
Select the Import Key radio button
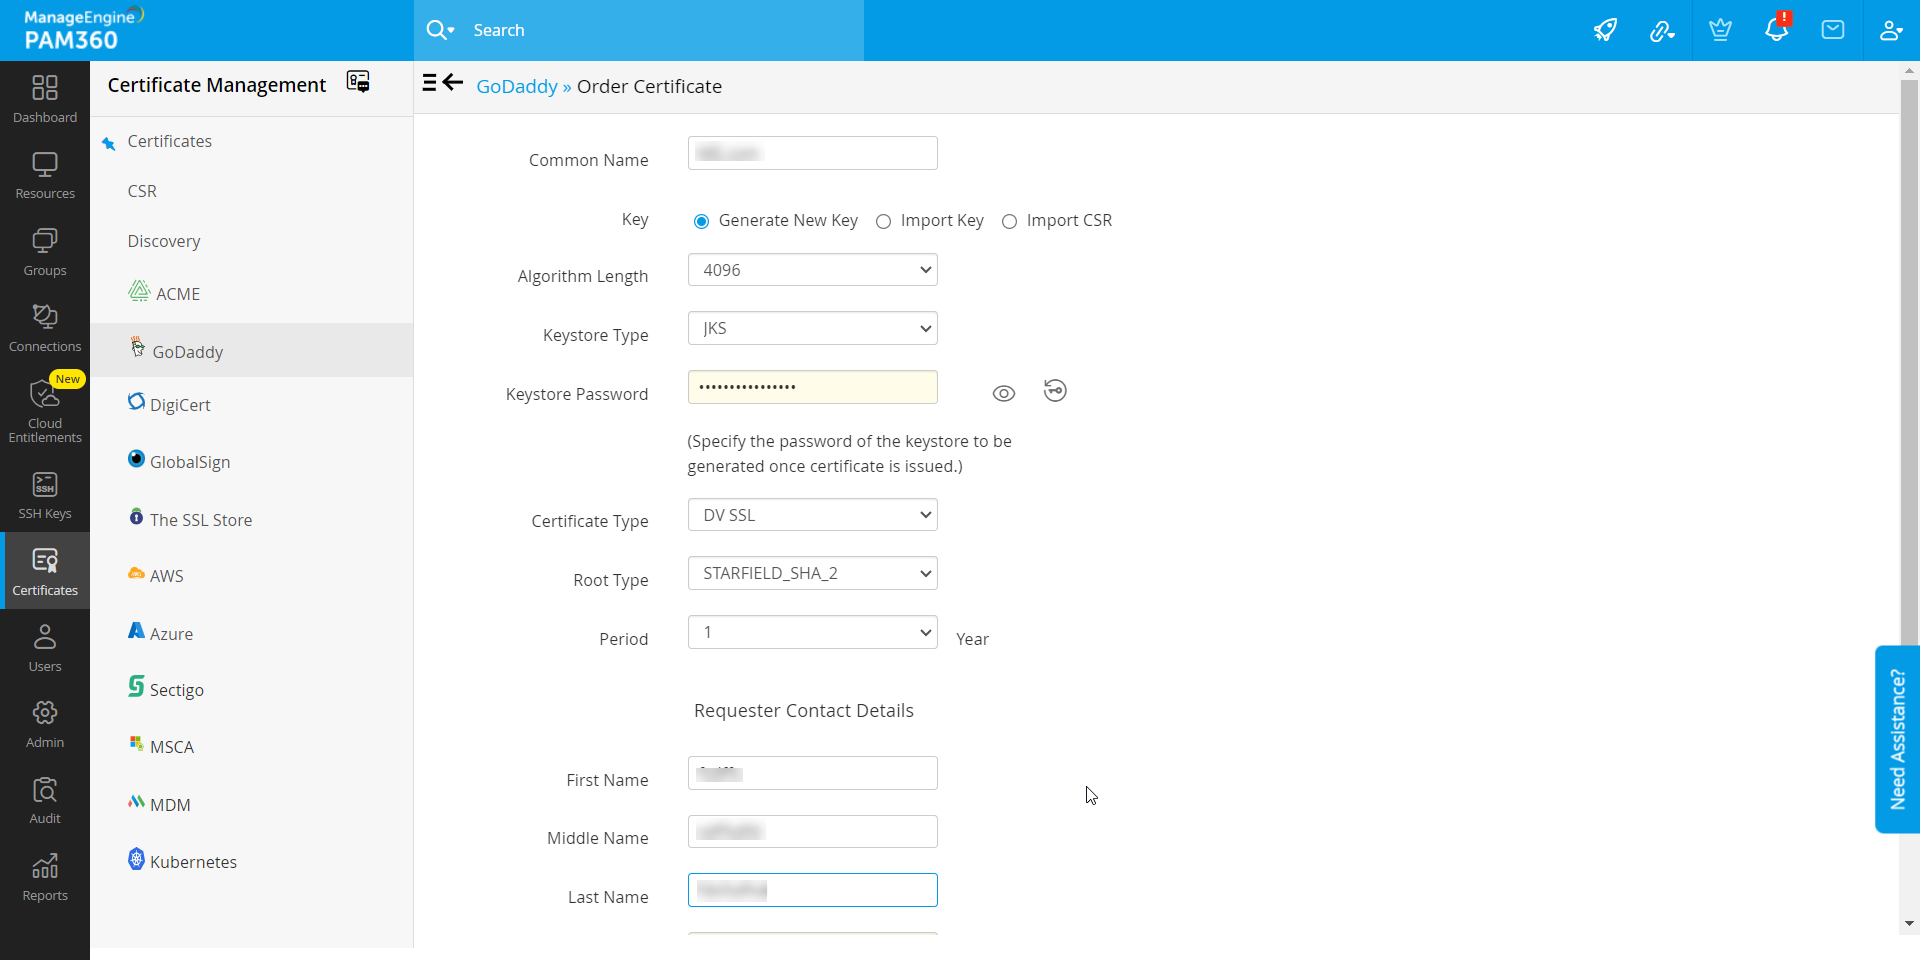coord(883,221)
